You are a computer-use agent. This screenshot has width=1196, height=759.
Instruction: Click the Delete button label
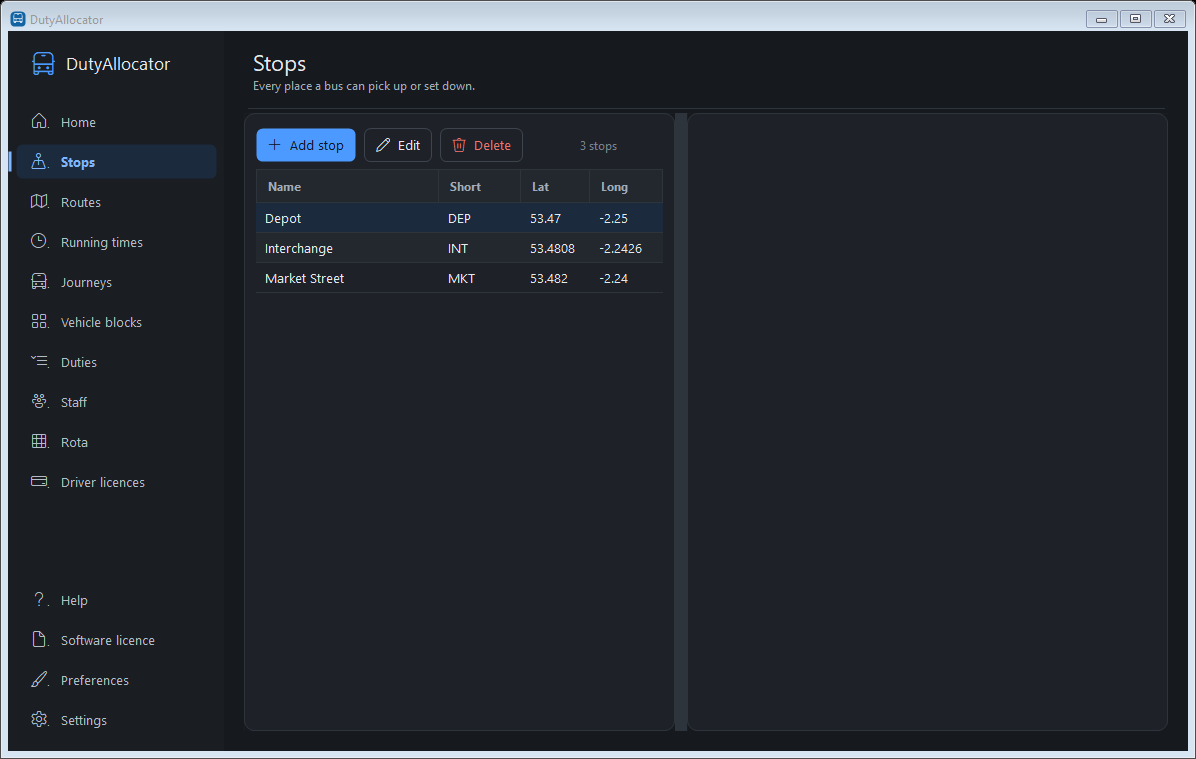(492, 145)
